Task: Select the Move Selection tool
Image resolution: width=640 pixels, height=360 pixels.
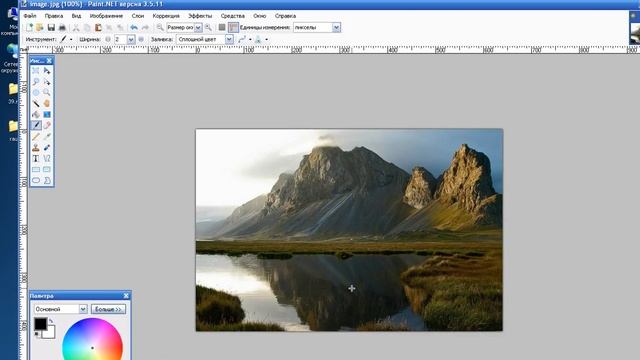Action: click(x=47, y=82)
